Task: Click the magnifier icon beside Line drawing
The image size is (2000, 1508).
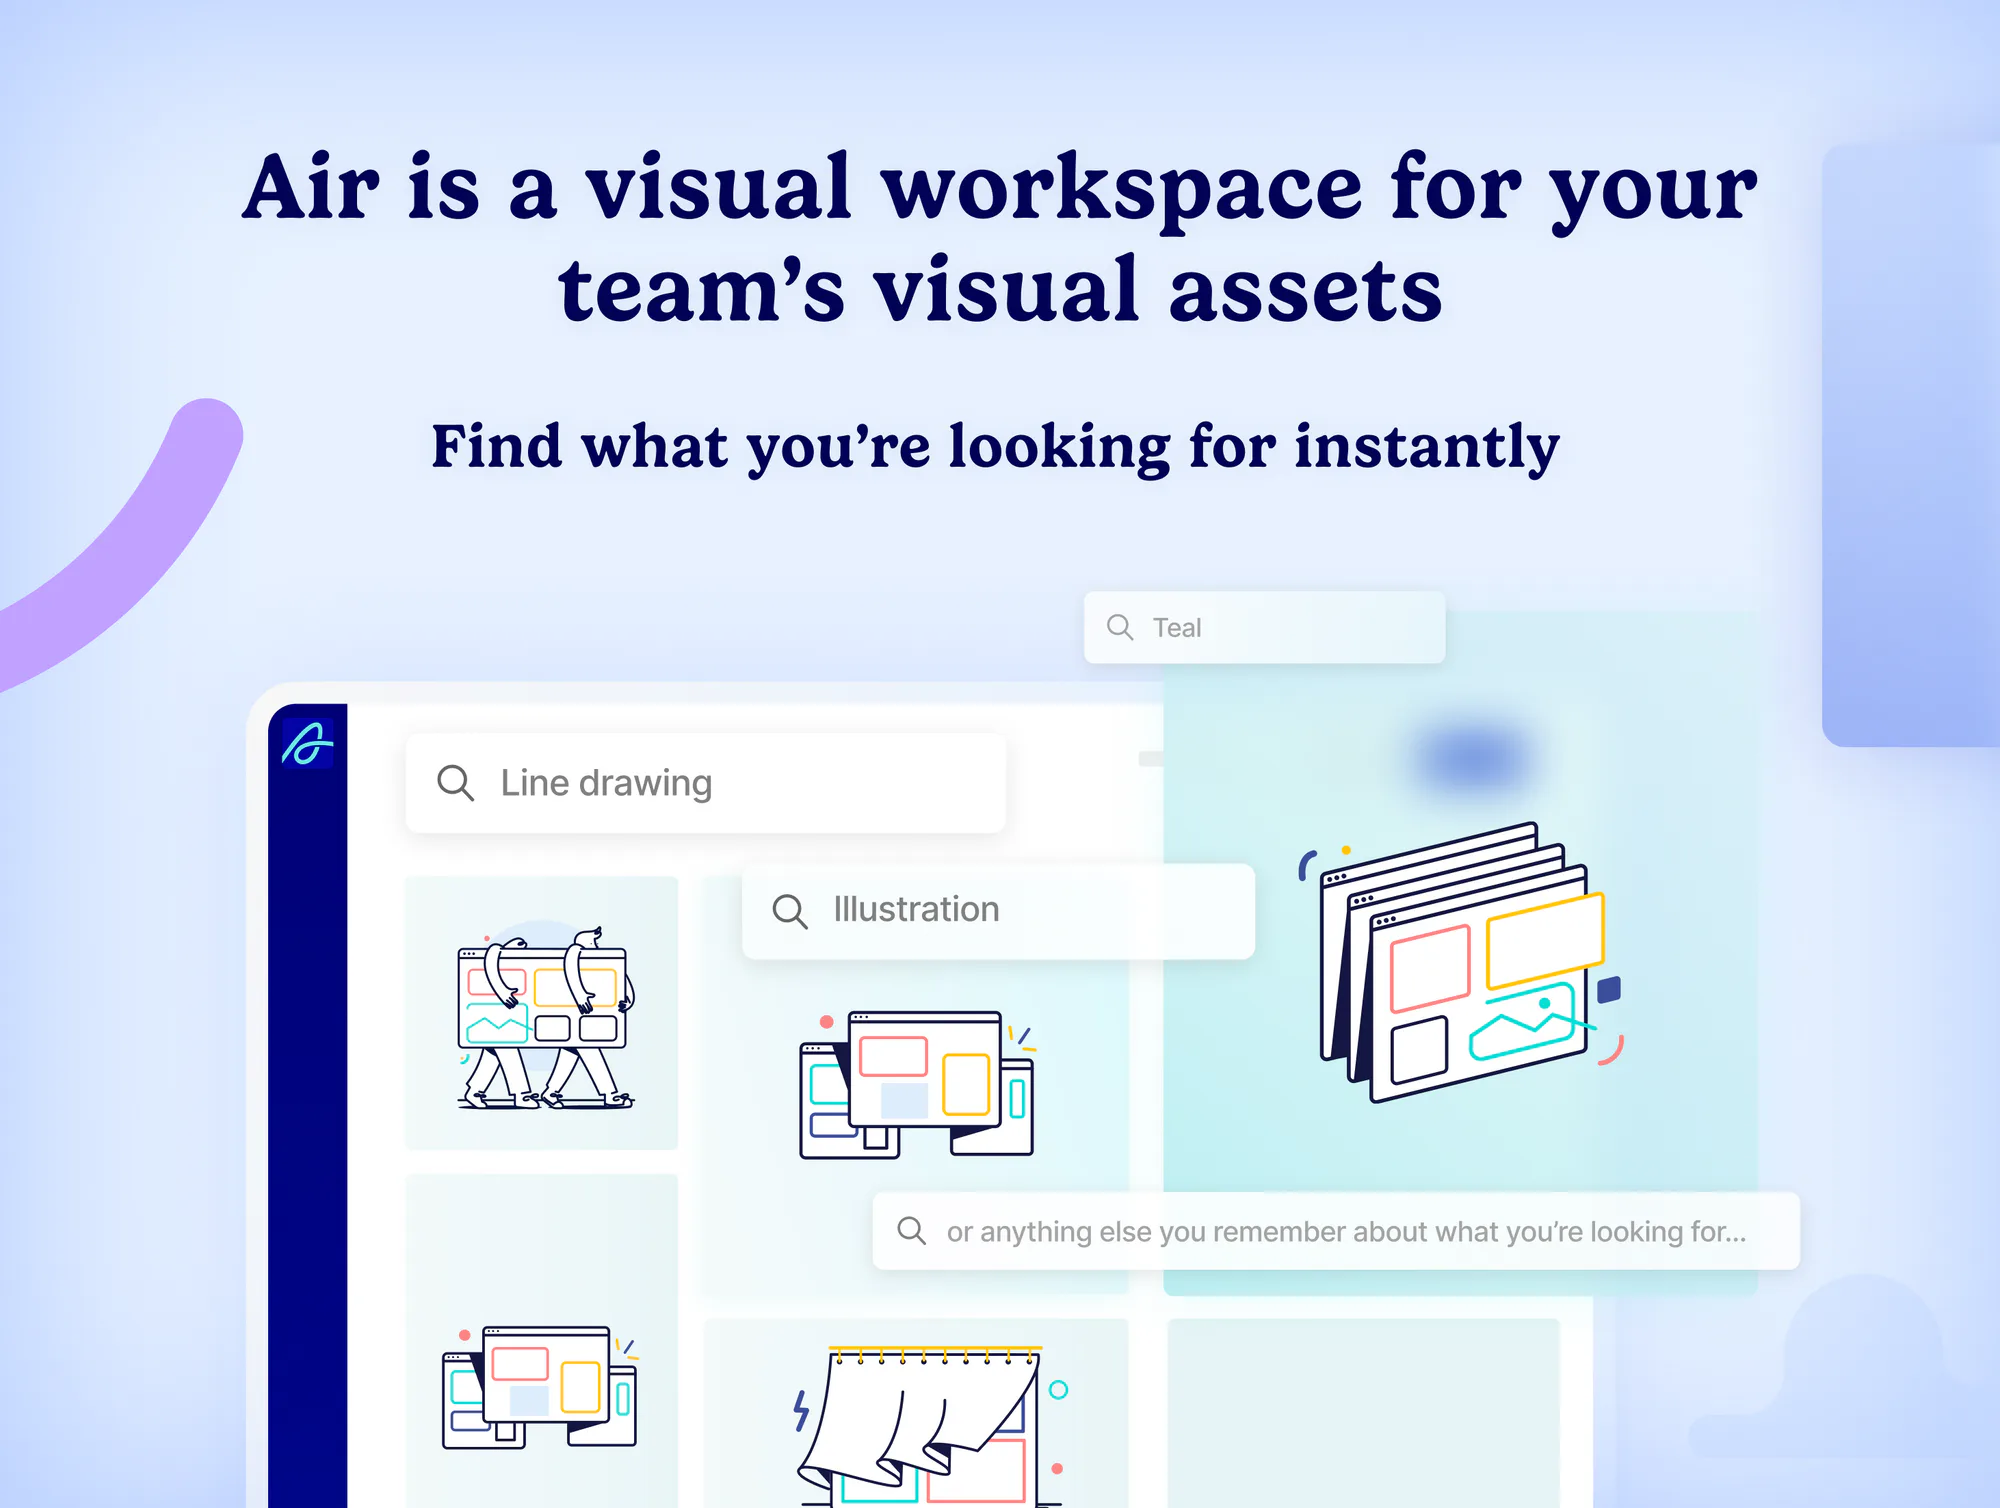Action: [455, 783]
